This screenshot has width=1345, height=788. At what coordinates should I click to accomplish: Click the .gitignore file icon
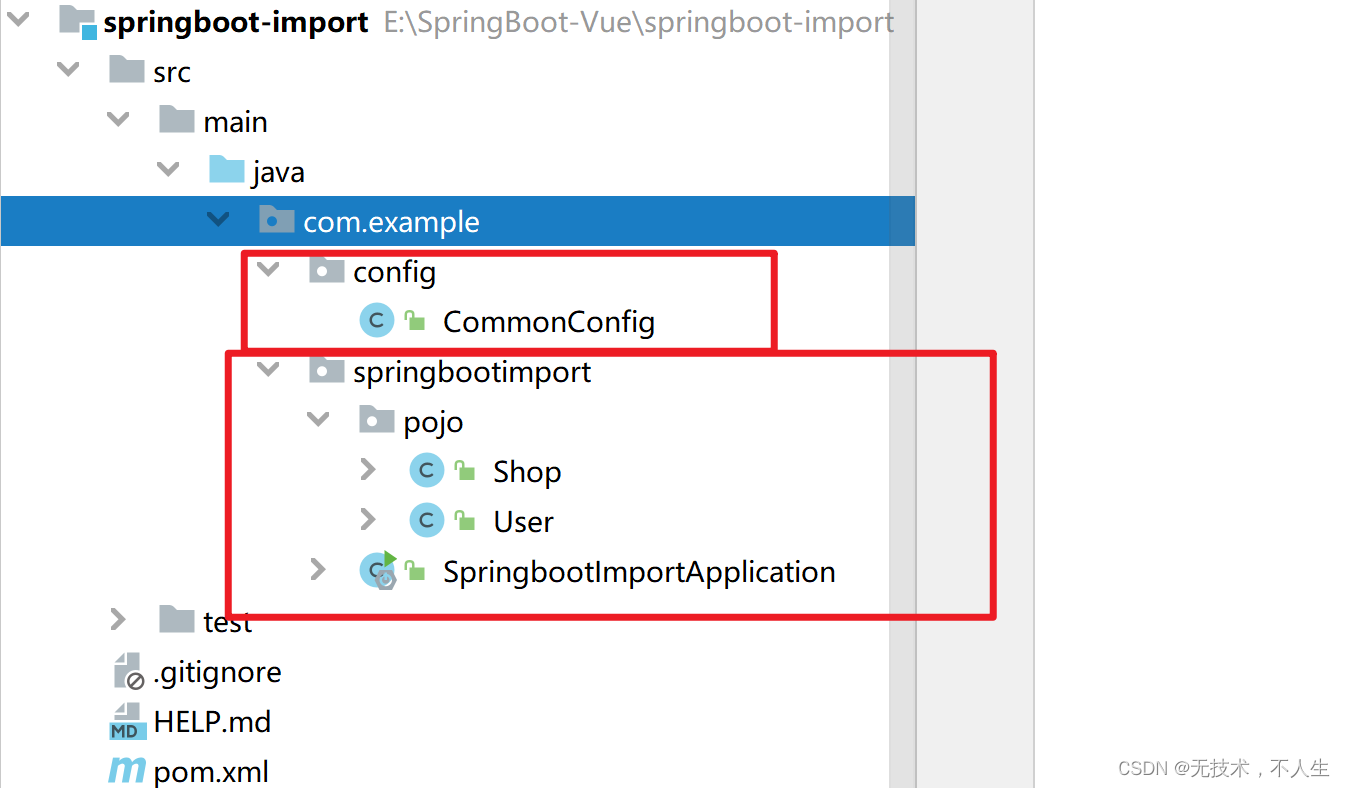(x=127, y=671)
